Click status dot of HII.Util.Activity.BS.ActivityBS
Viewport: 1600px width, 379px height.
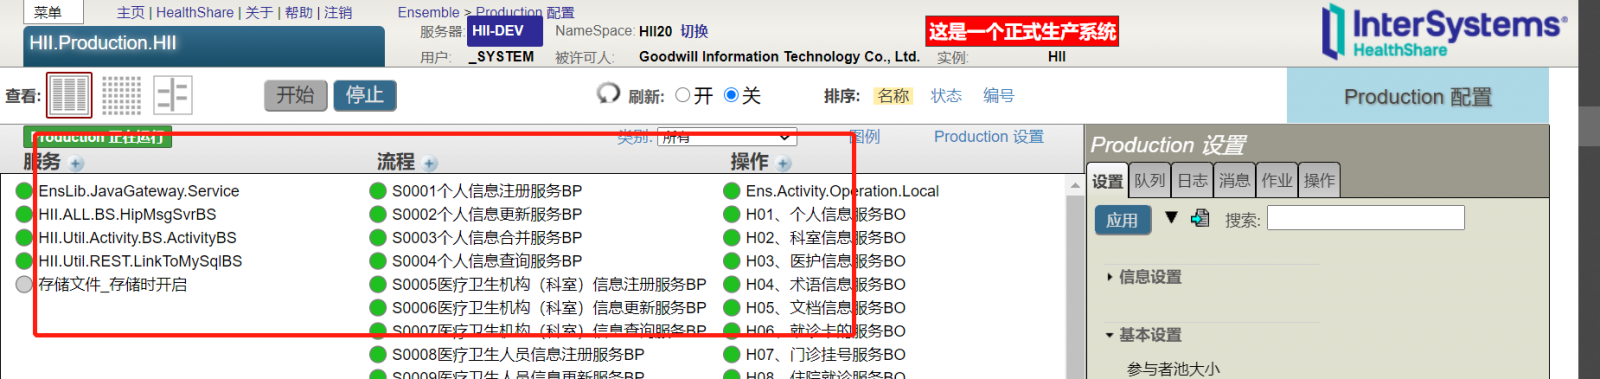[x=25, y=237]
